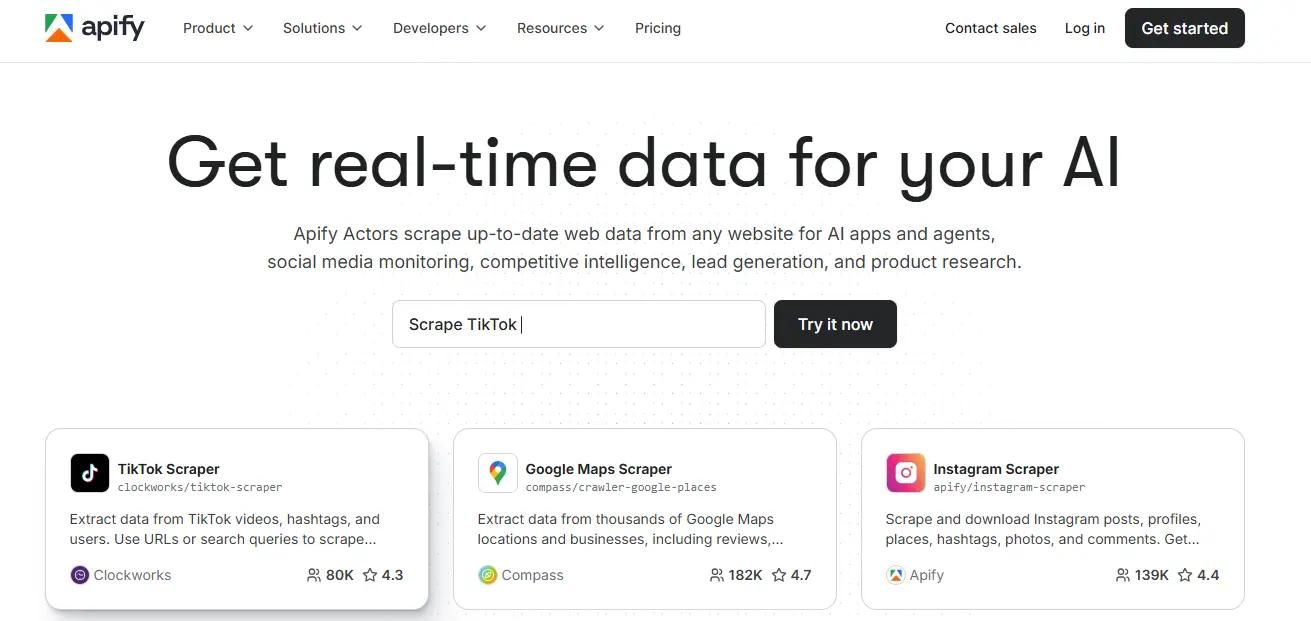This screenshot has height=621, width=1311.
Task: Click the Log in link
Action: (1085, 28)
